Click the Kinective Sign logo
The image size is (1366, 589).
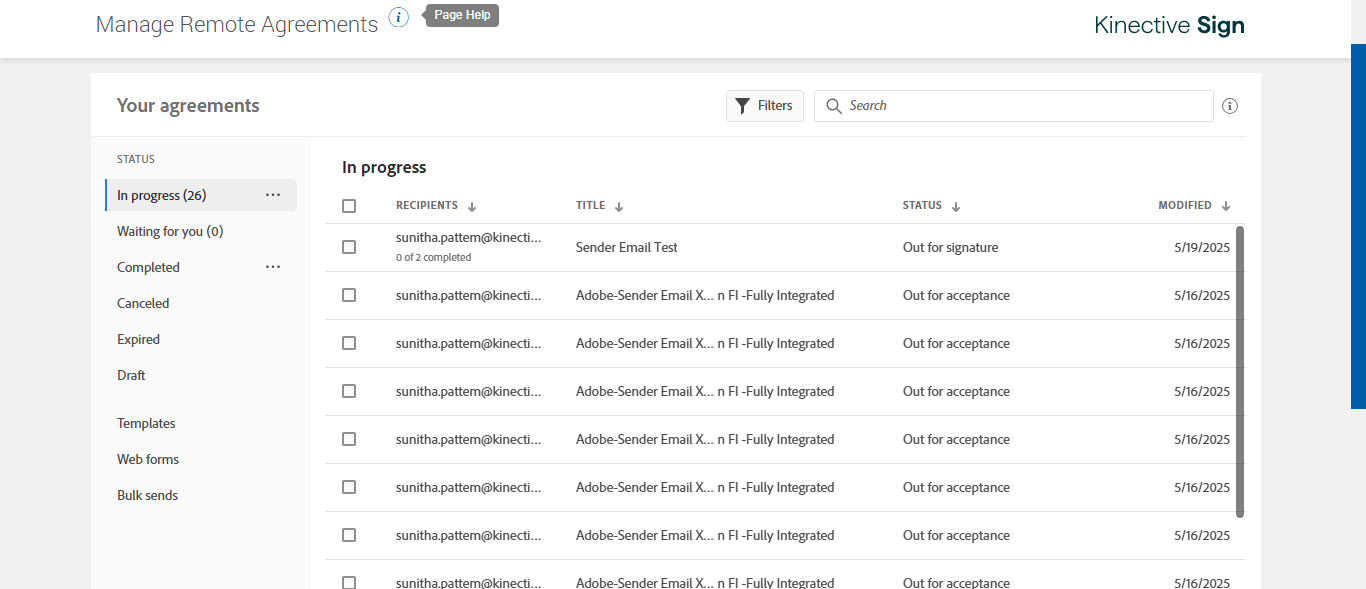[x=1169, y=25]
